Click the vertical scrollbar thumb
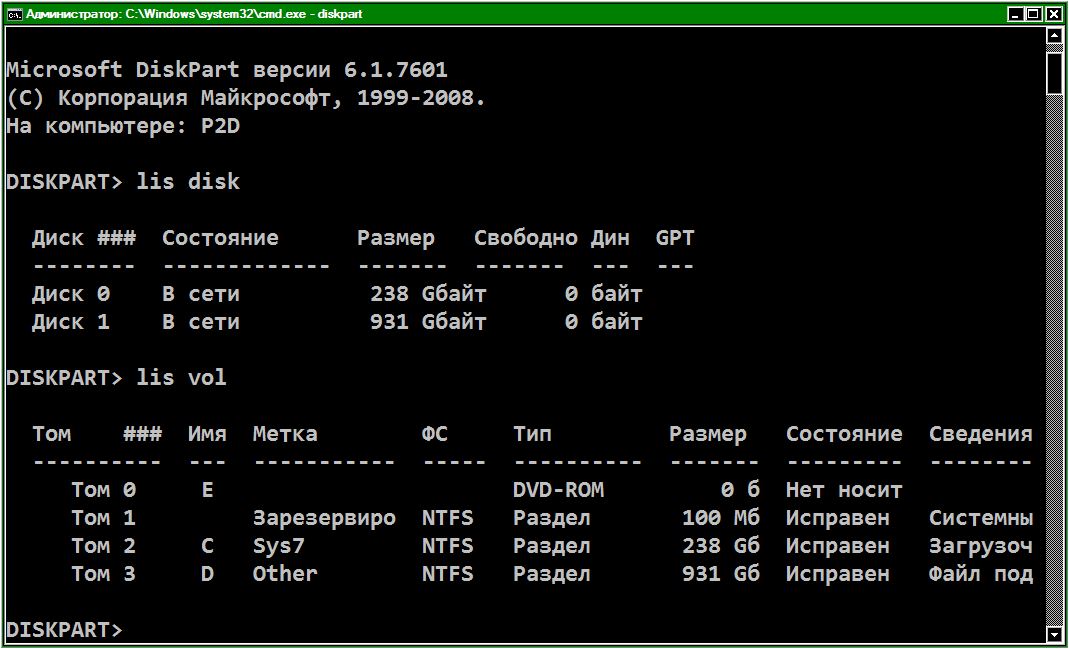The width and height of the screenshot is (1069, 649). 1054,72
